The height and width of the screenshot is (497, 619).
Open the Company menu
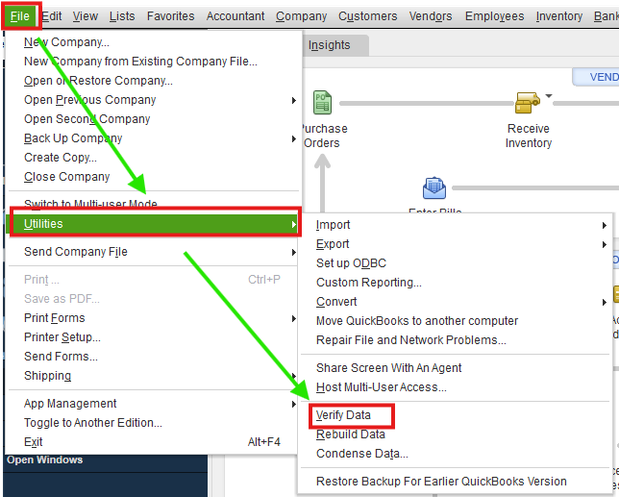coord(301,16)
